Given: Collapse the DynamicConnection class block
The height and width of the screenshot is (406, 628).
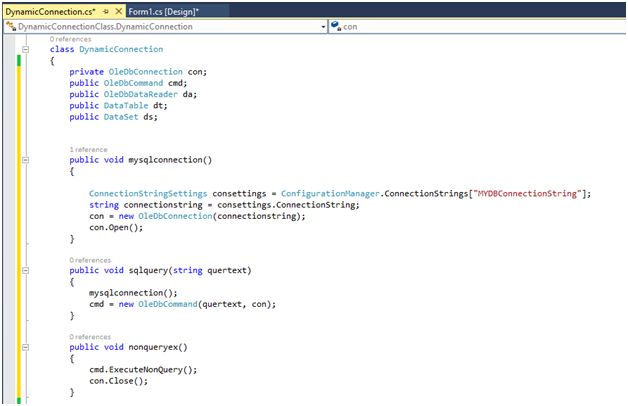Looking at the screenshot, I should pos(26,49).
